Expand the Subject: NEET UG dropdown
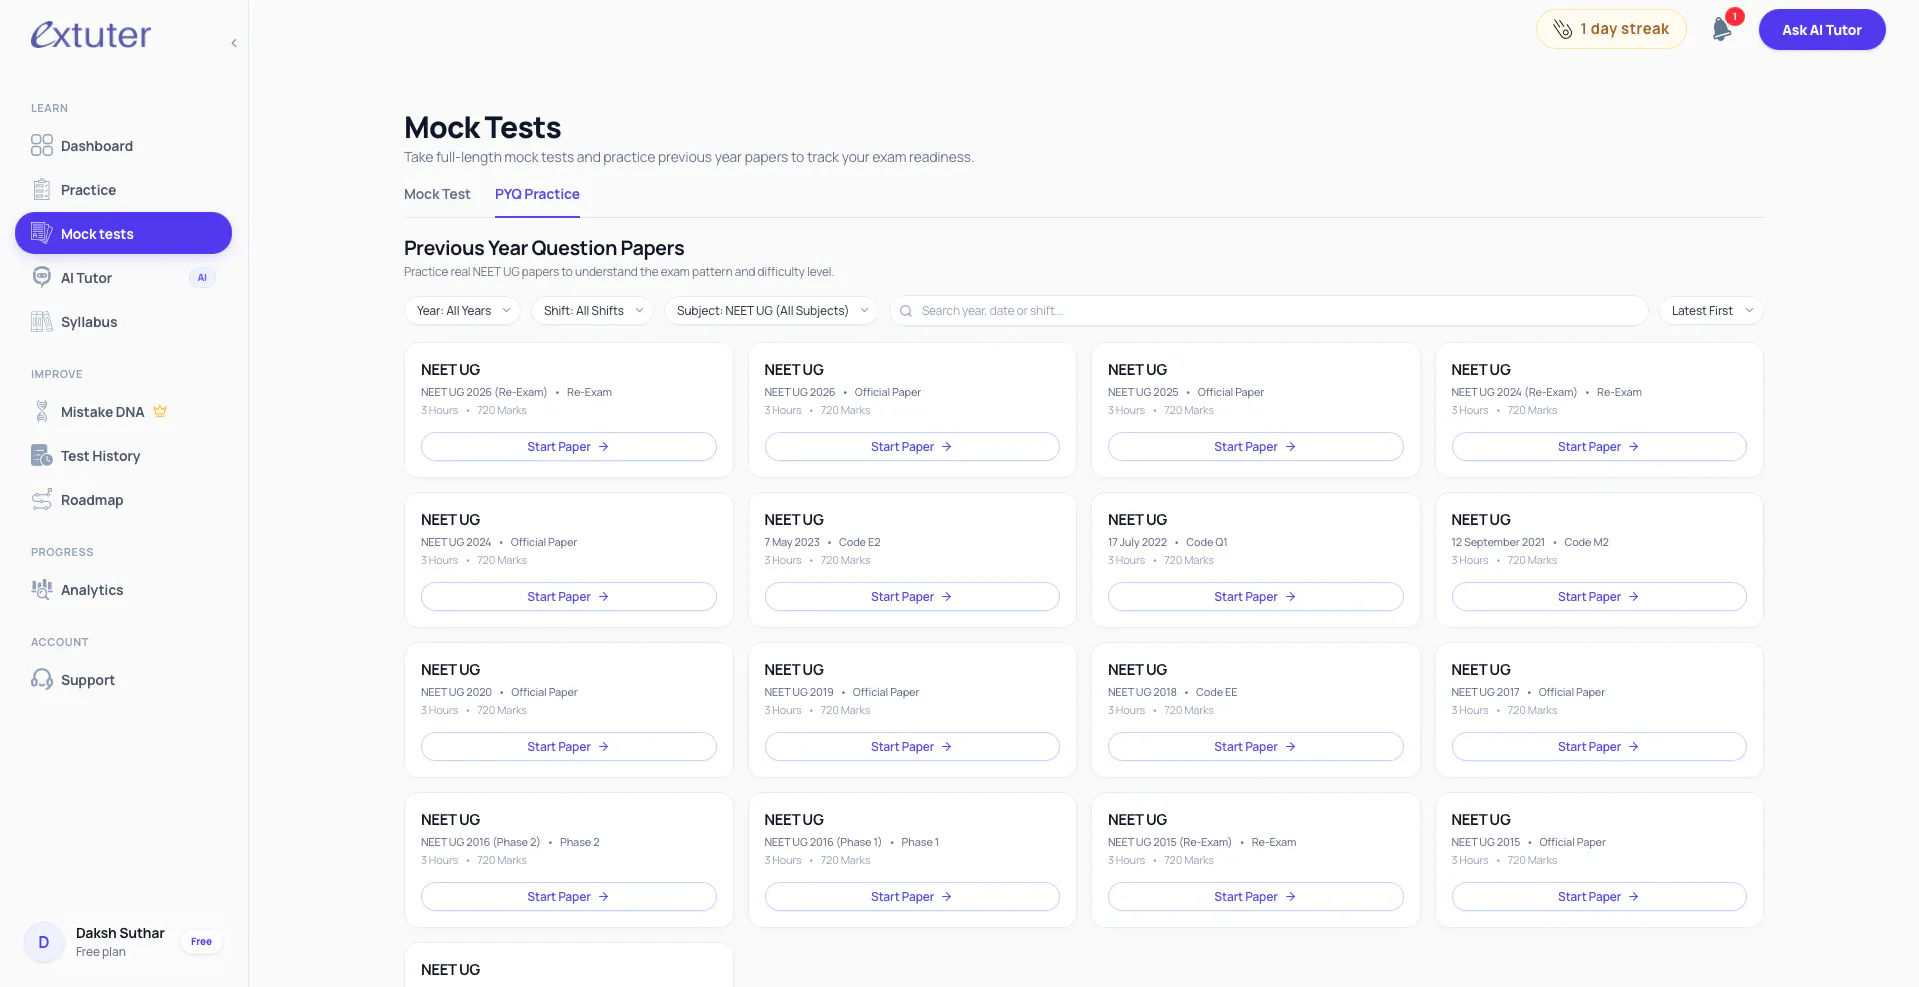The image size is (1919, 987). 771,311
